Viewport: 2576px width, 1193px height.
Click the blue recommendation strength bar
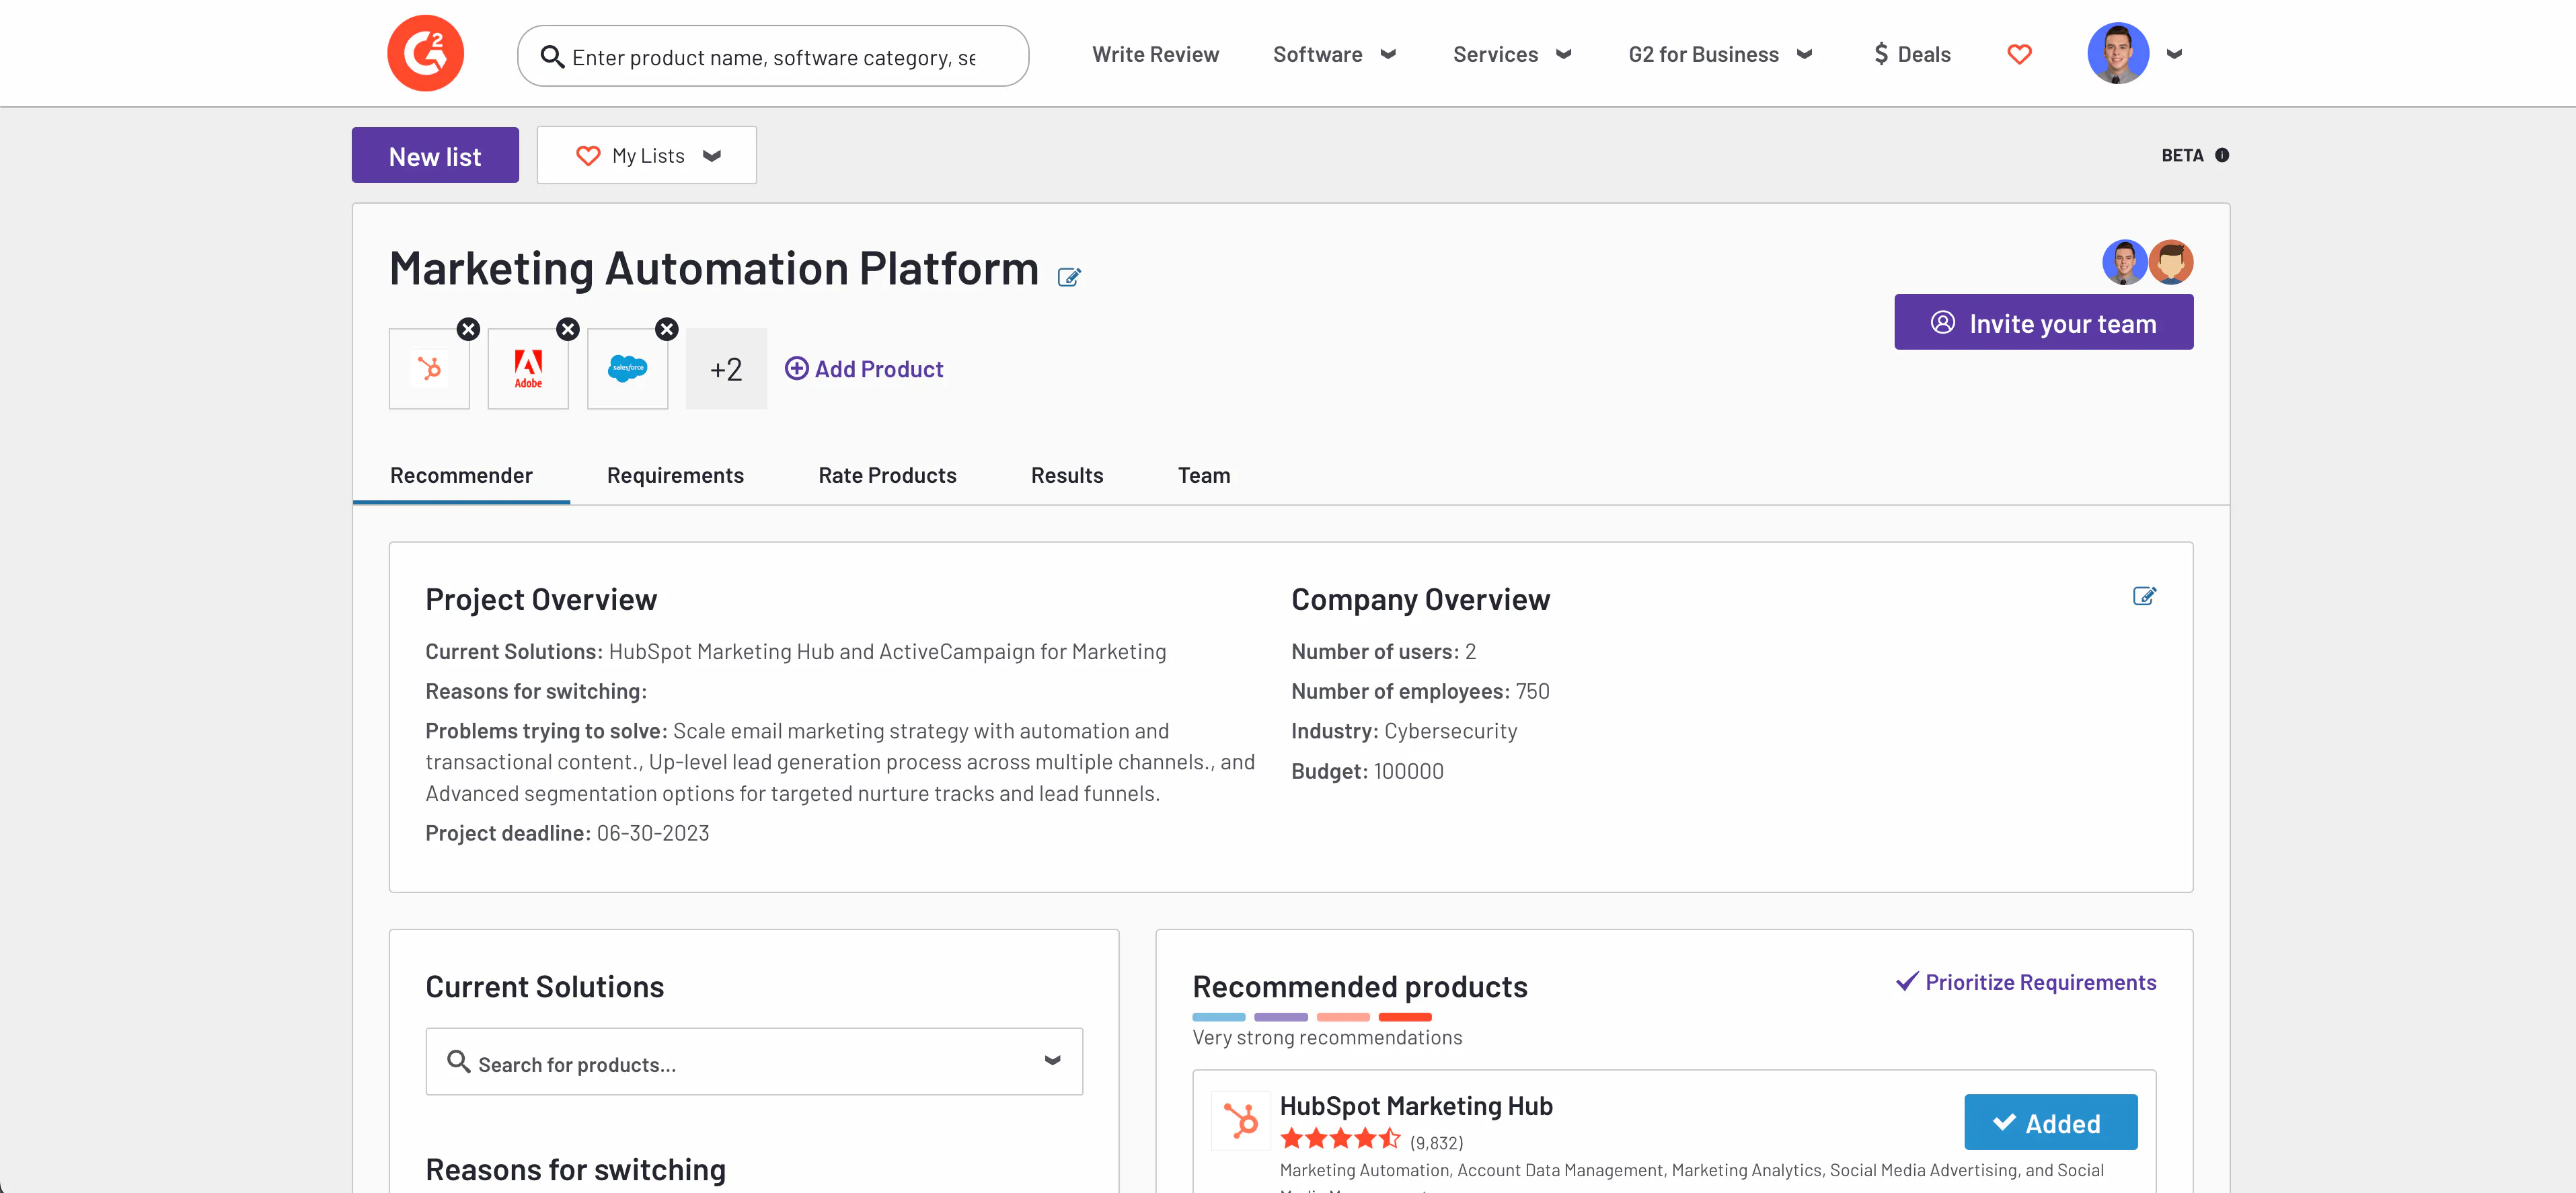coord(1218,1017)
